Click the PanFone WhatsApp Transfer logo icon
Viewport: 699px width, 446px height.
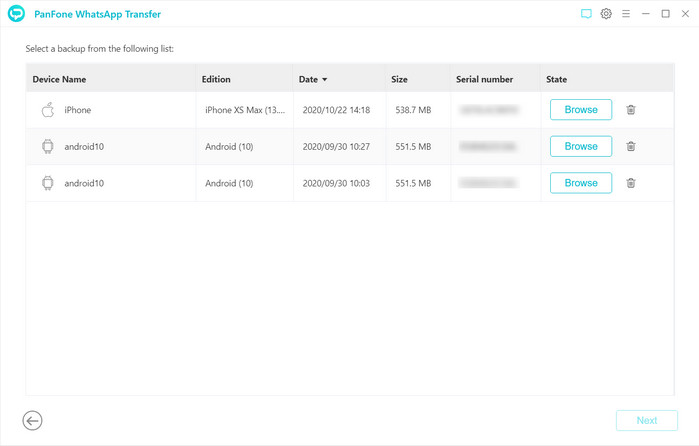point(16,13)
